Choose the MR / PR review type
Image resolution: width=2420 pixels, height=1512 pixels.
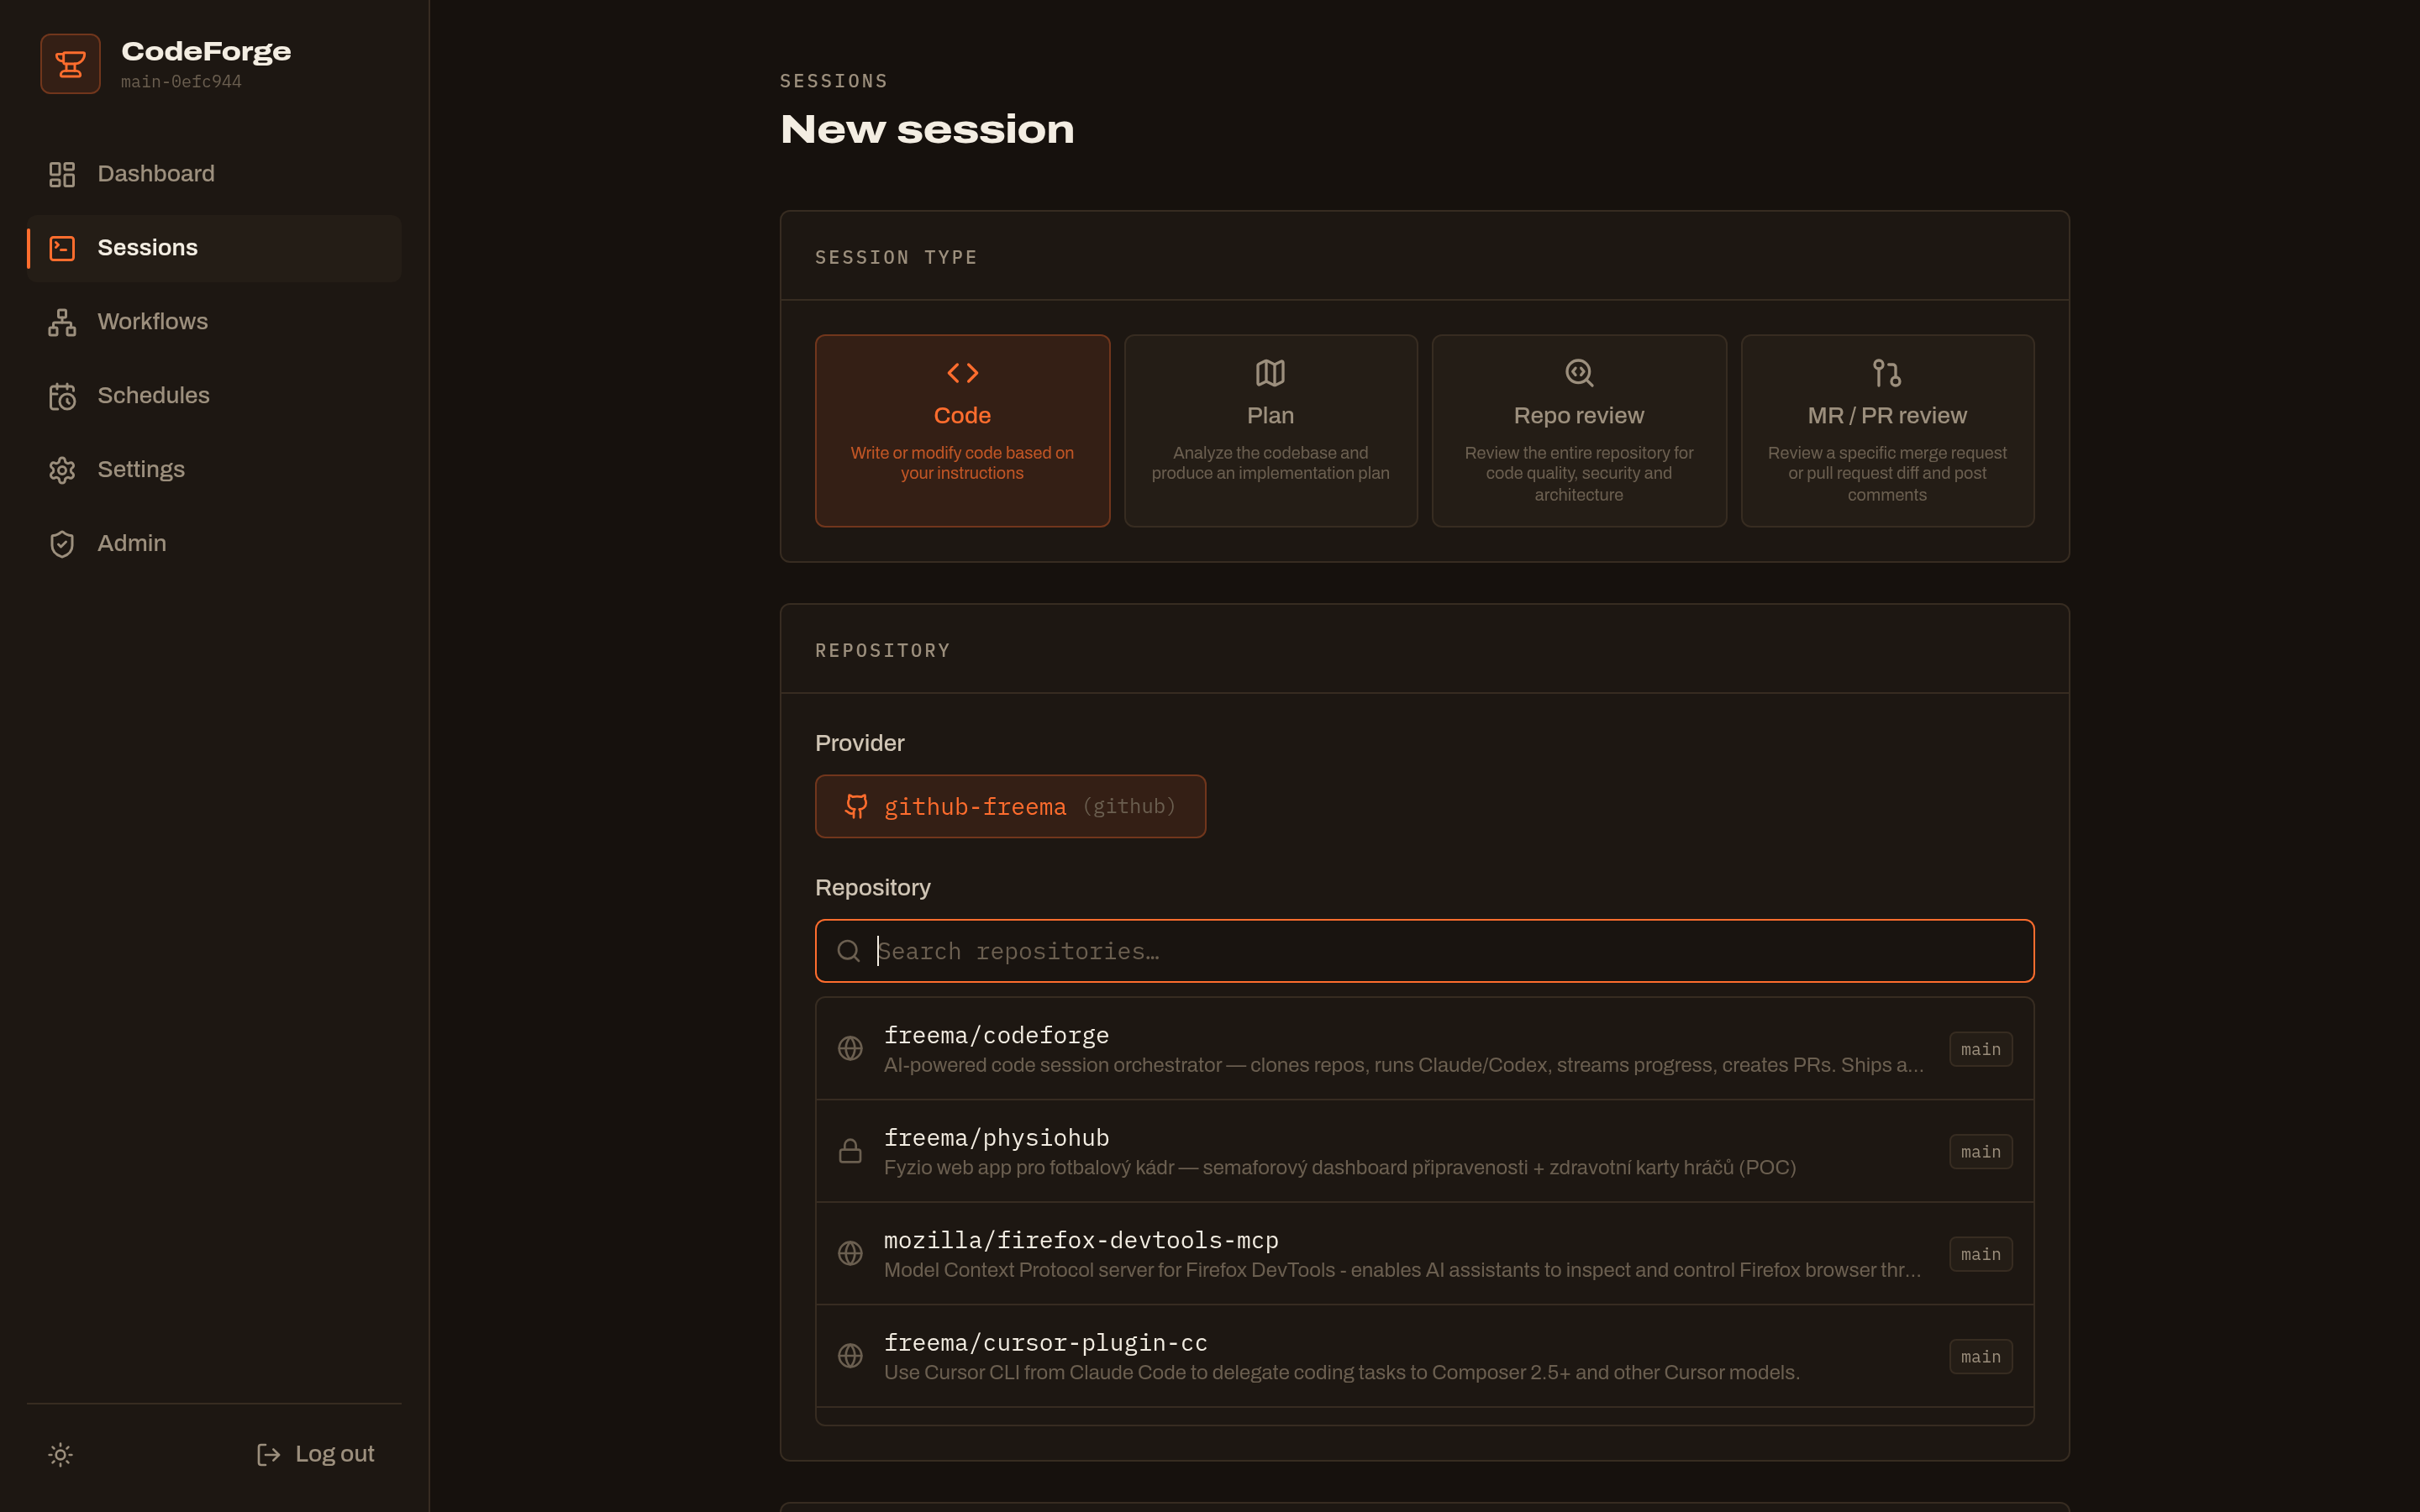click(1887, 431)
